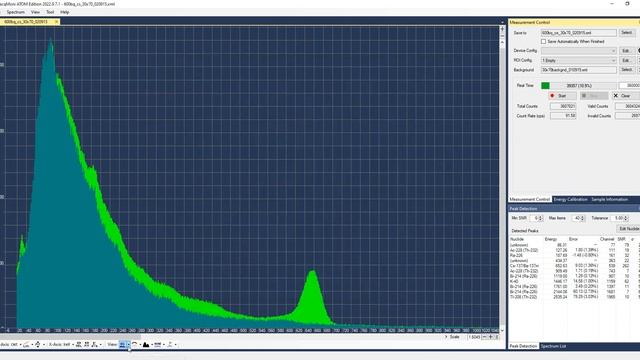Click the last faint toolbar icon

170,345
